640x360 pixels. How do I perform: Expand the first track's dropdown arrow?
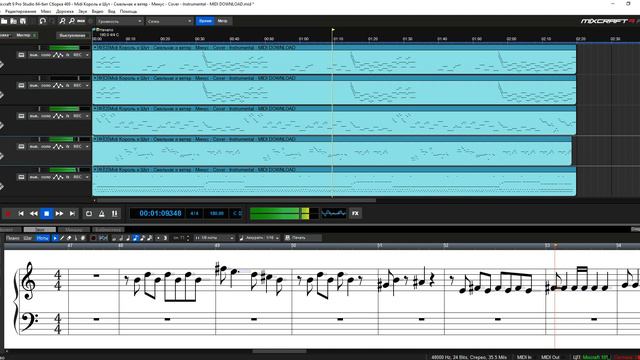(87, 55)
